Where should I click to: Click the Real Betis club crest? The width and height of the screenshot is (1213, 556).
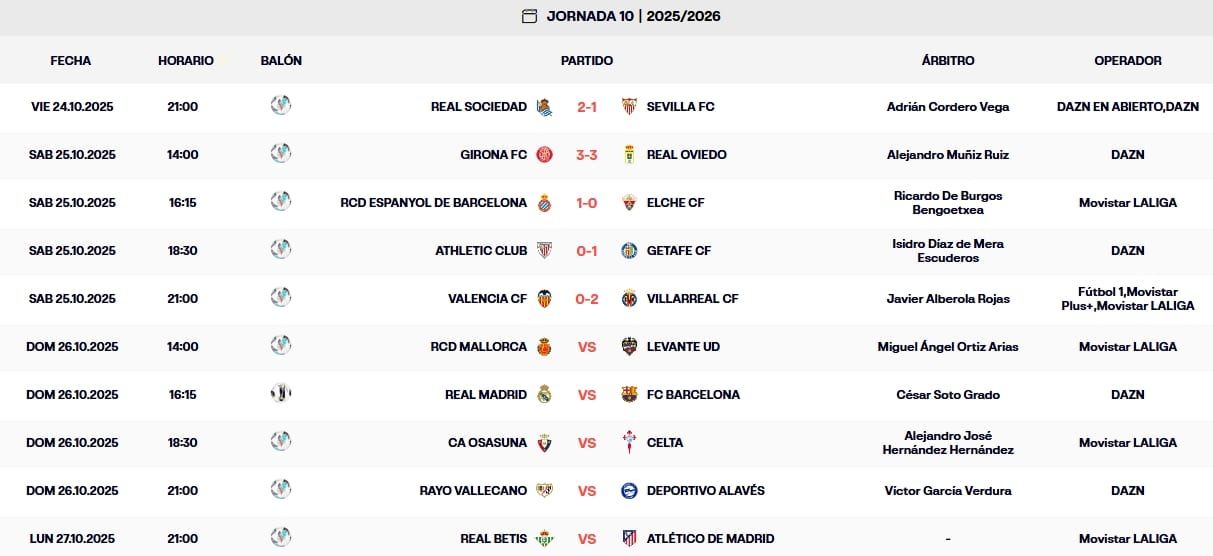pos(545,539)
